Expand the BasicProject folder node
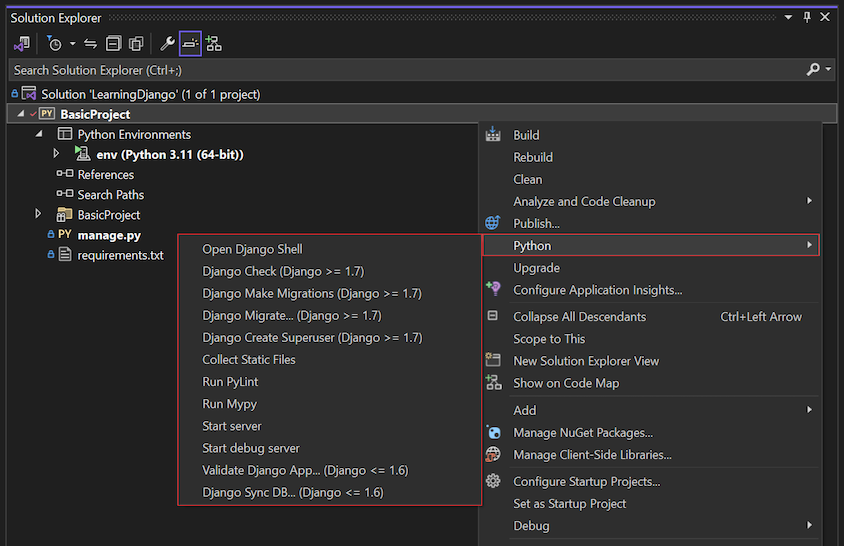 (39, 214)
